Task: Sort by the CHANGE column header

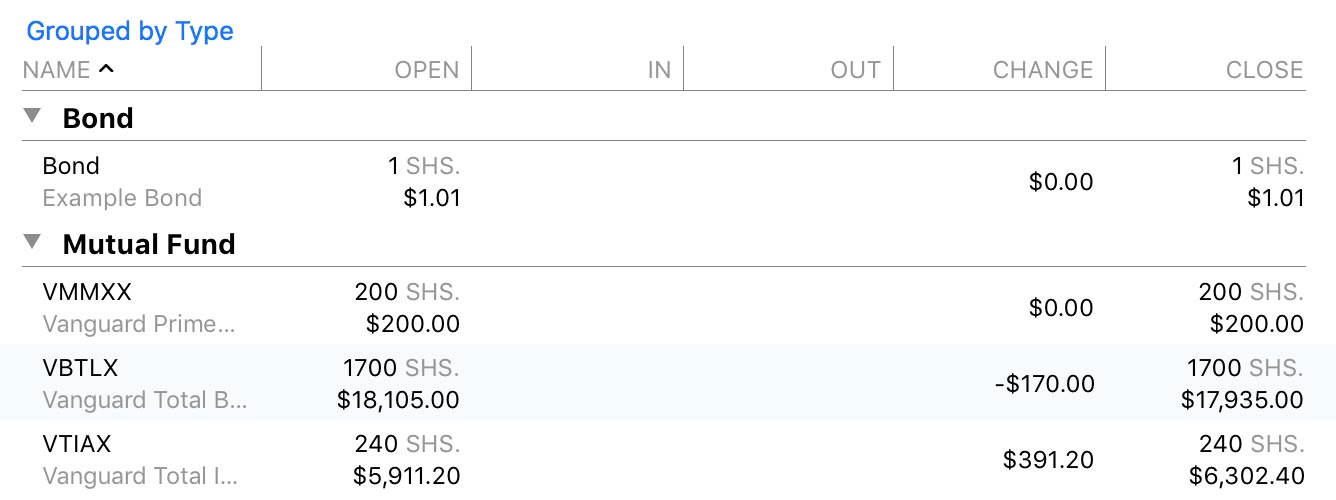Action: pyautogui.click(x=1042, y=70)
